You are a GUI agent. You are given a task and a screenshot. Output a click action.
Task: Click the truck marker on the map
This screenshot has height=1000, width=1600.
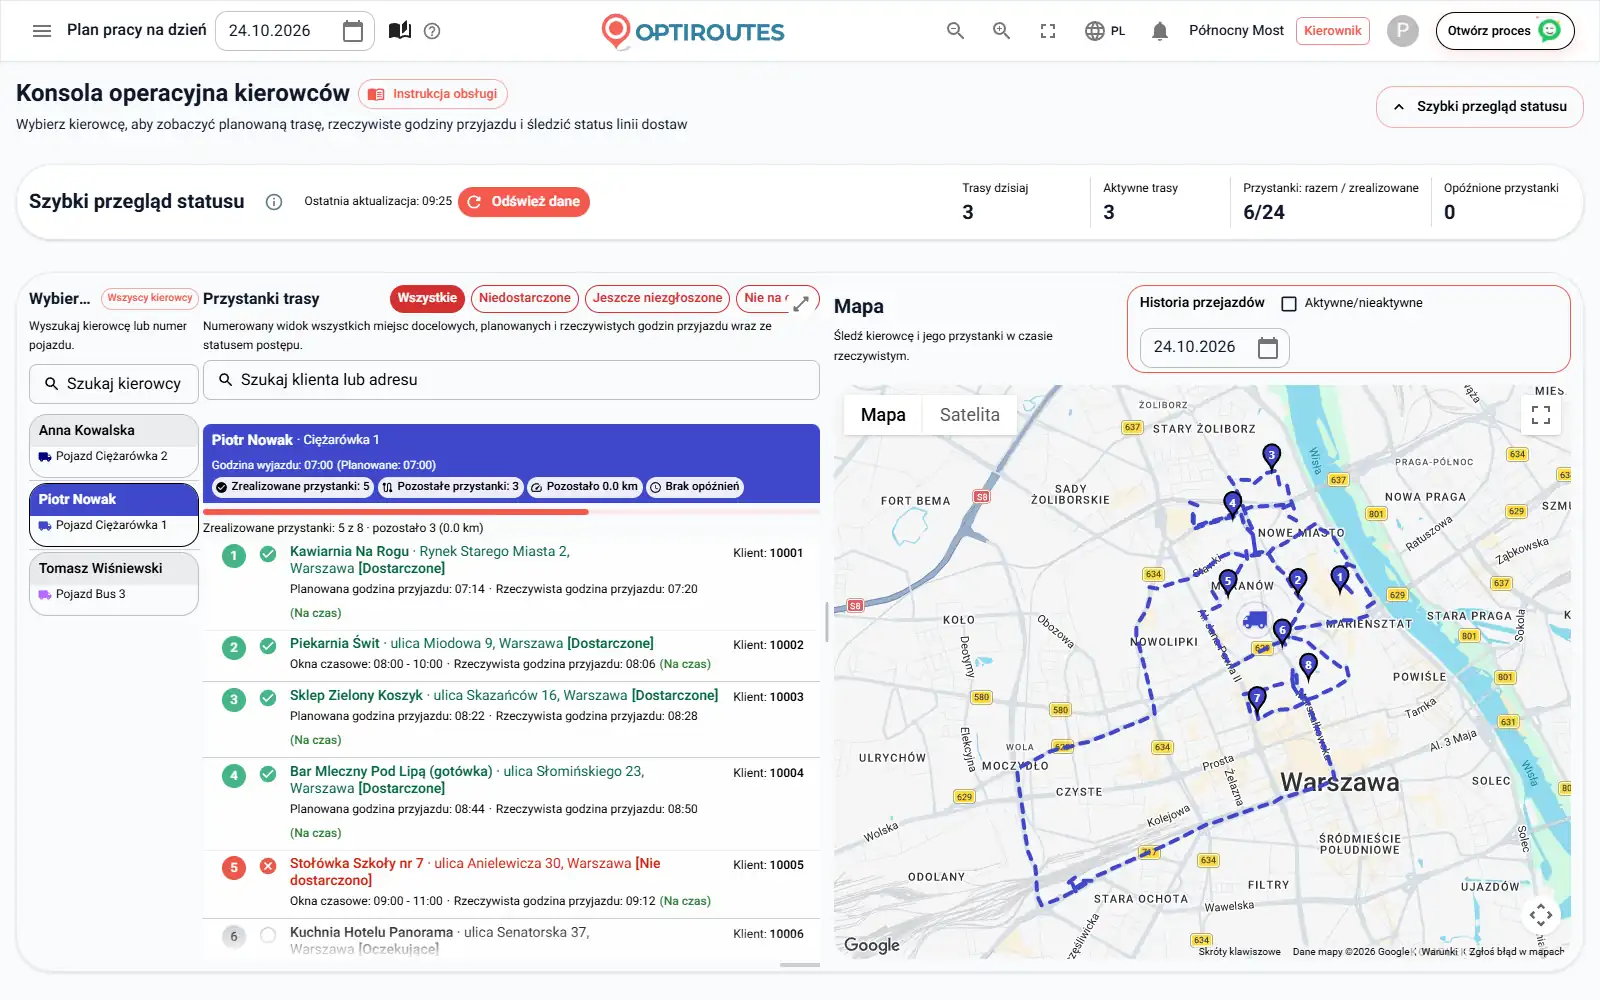pos(1254,620)
